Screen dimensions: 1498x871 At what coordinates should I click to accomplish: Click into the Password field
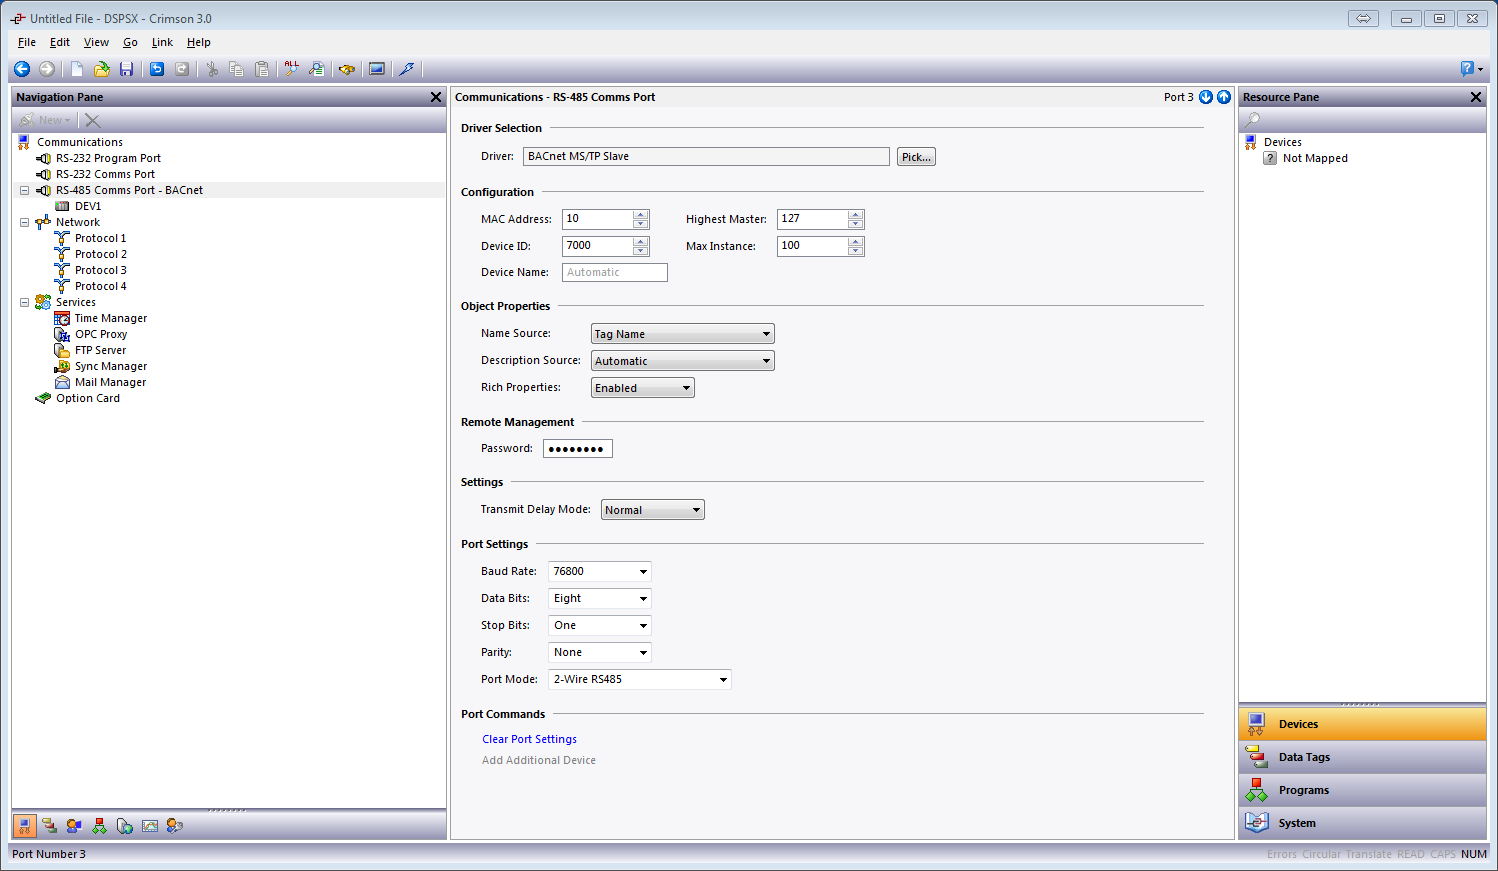[x=578, y=449]
